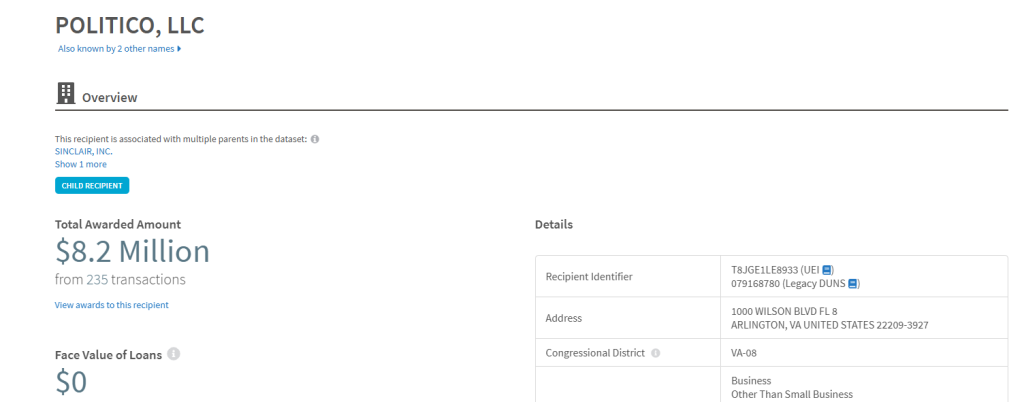Click the $0 face value of loans
Viewport: 1024px width, 402px height.
[71, 382]
